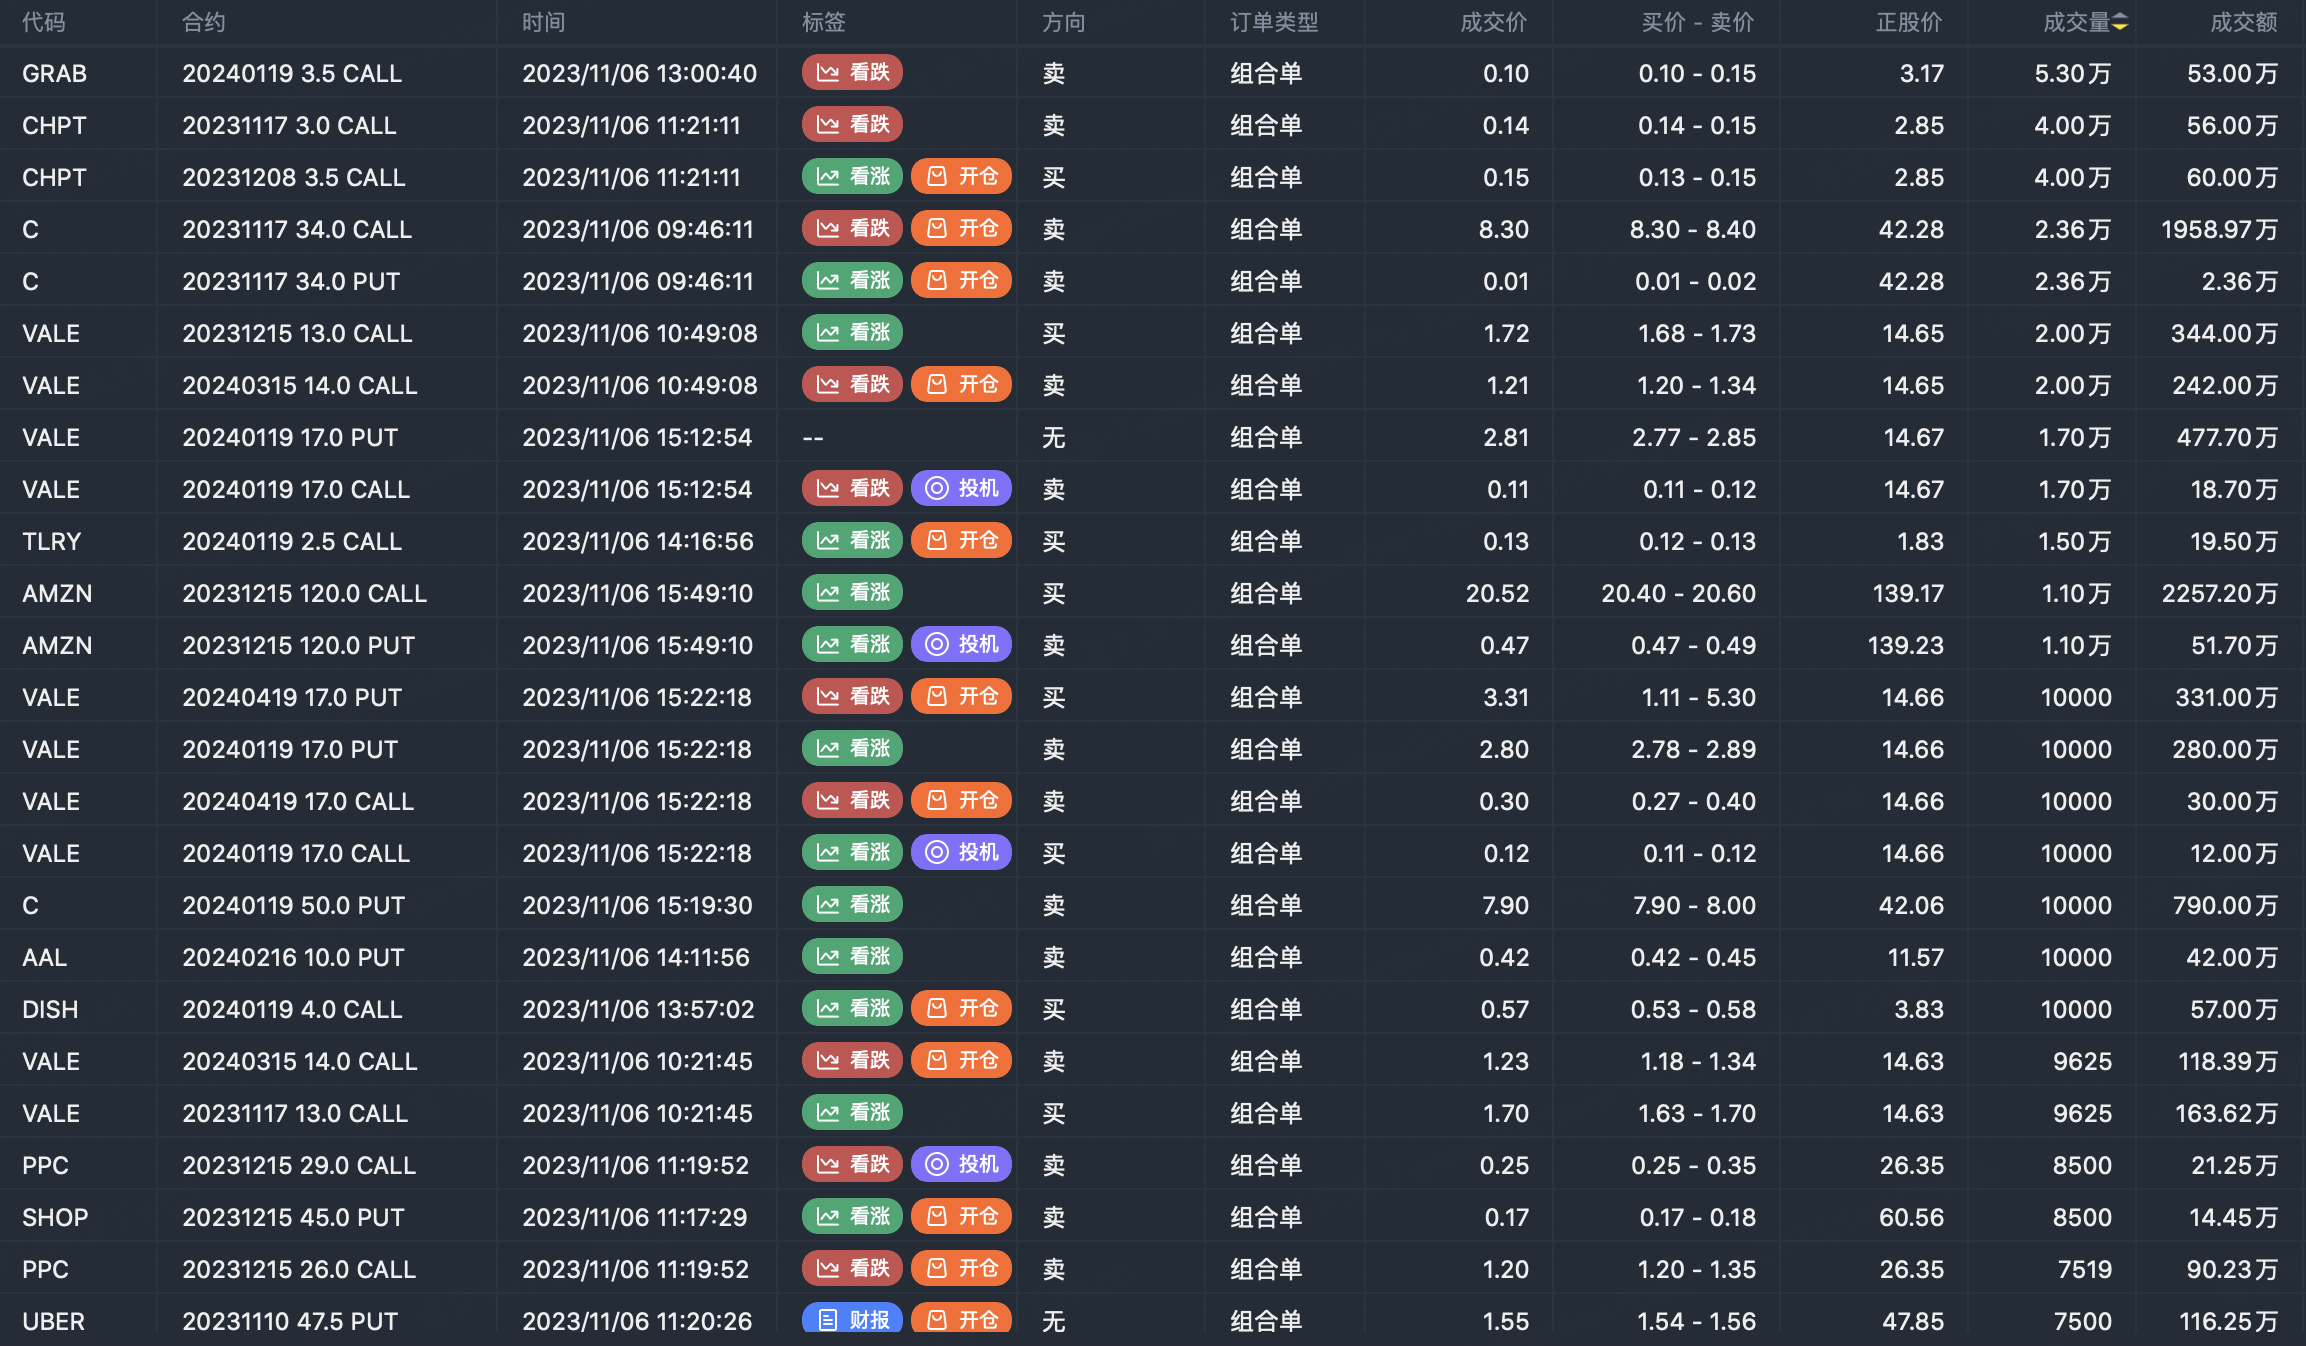This screenshot has height=1346, width=2306.
Task: Click the 2257.20万 turnover value
Action: click(2220, 593)
